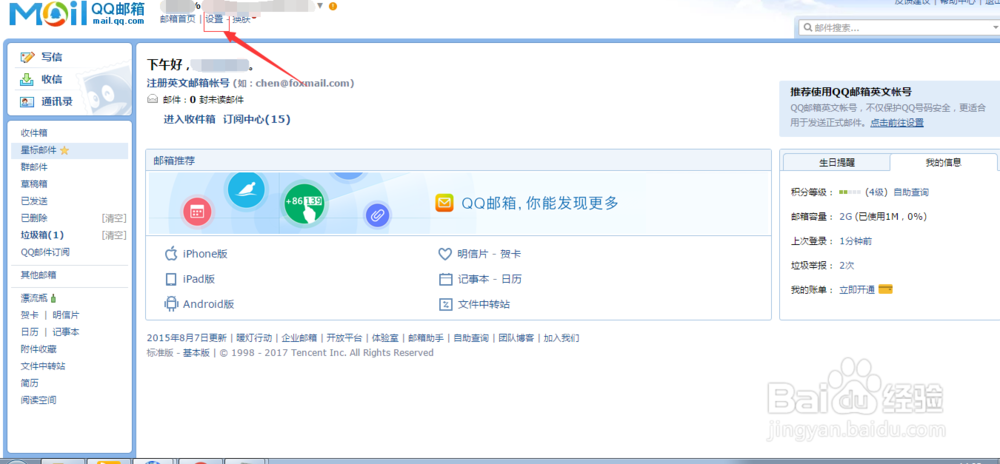Click the heart icon beside 明信片
The height and width of the screenshot is (464, 1000).
pos(445,254)
